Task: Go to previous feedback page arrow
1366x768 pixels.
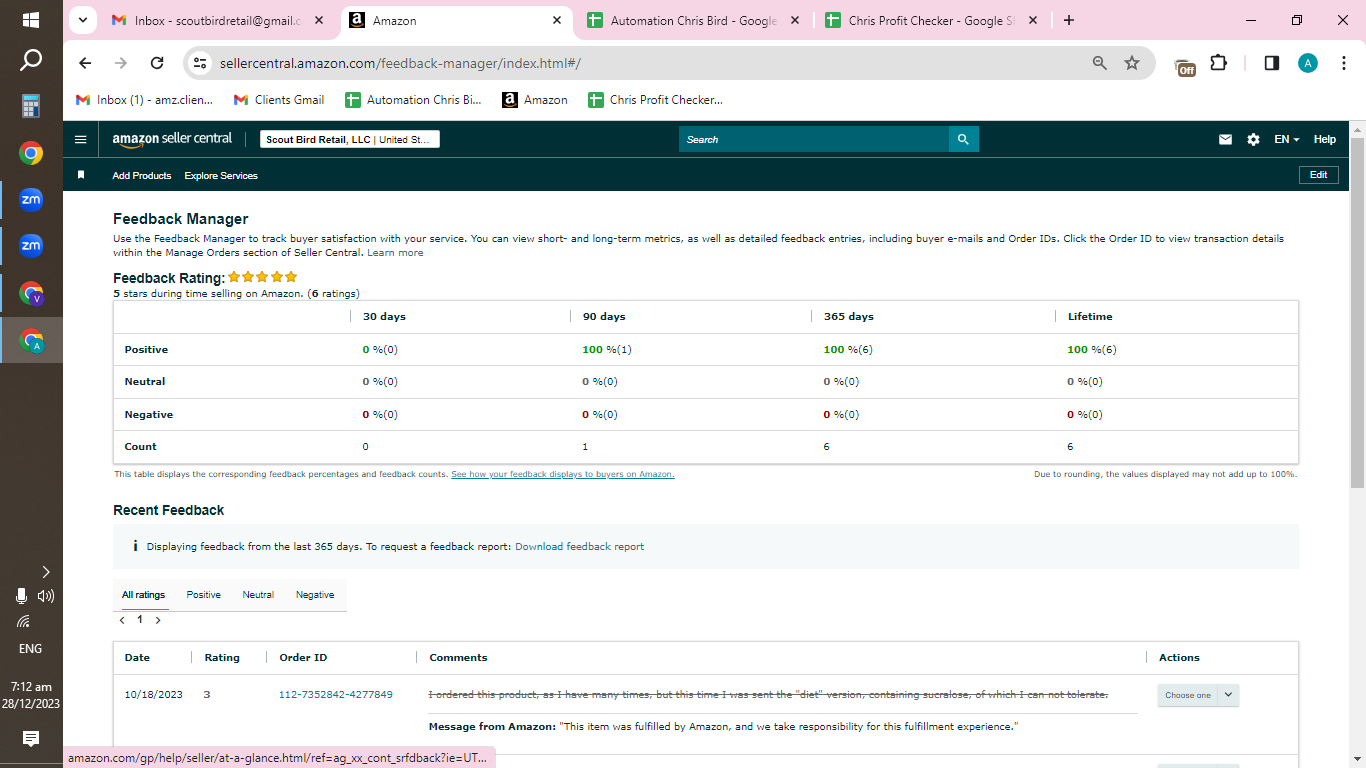Action: 122,620
